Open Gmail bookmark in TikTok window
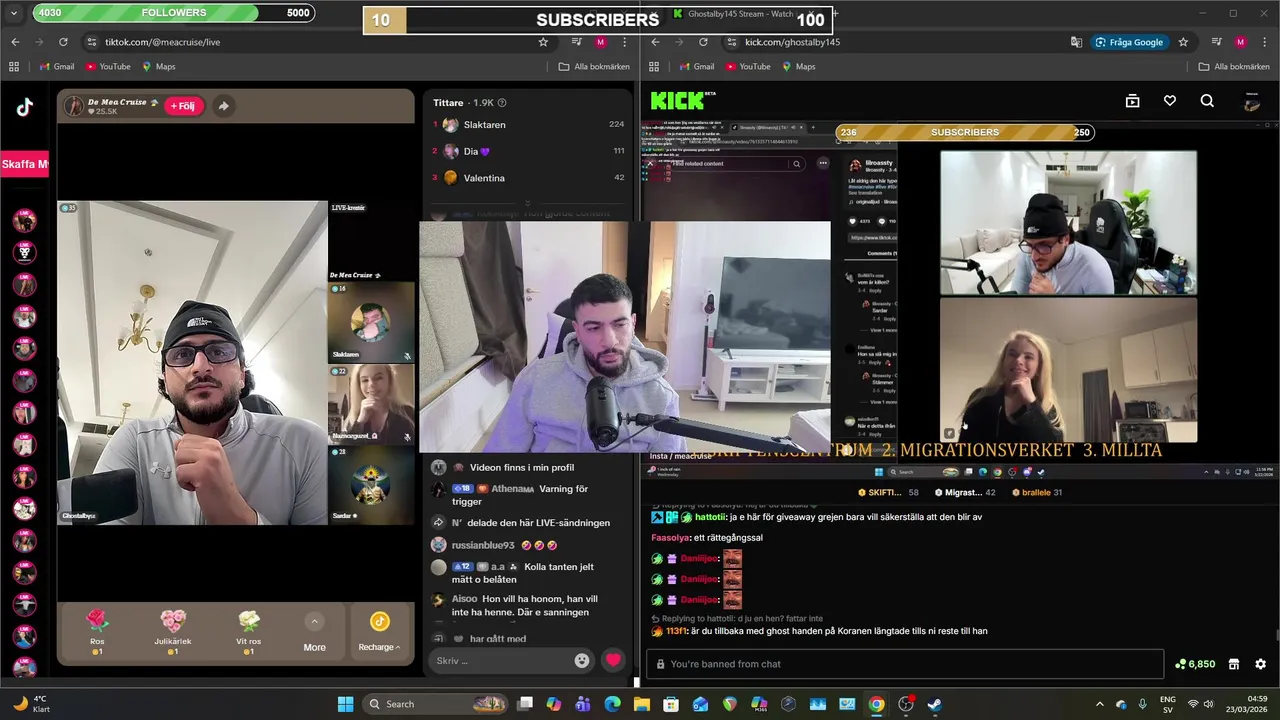 pyautogui.click(x=56, y=66)
